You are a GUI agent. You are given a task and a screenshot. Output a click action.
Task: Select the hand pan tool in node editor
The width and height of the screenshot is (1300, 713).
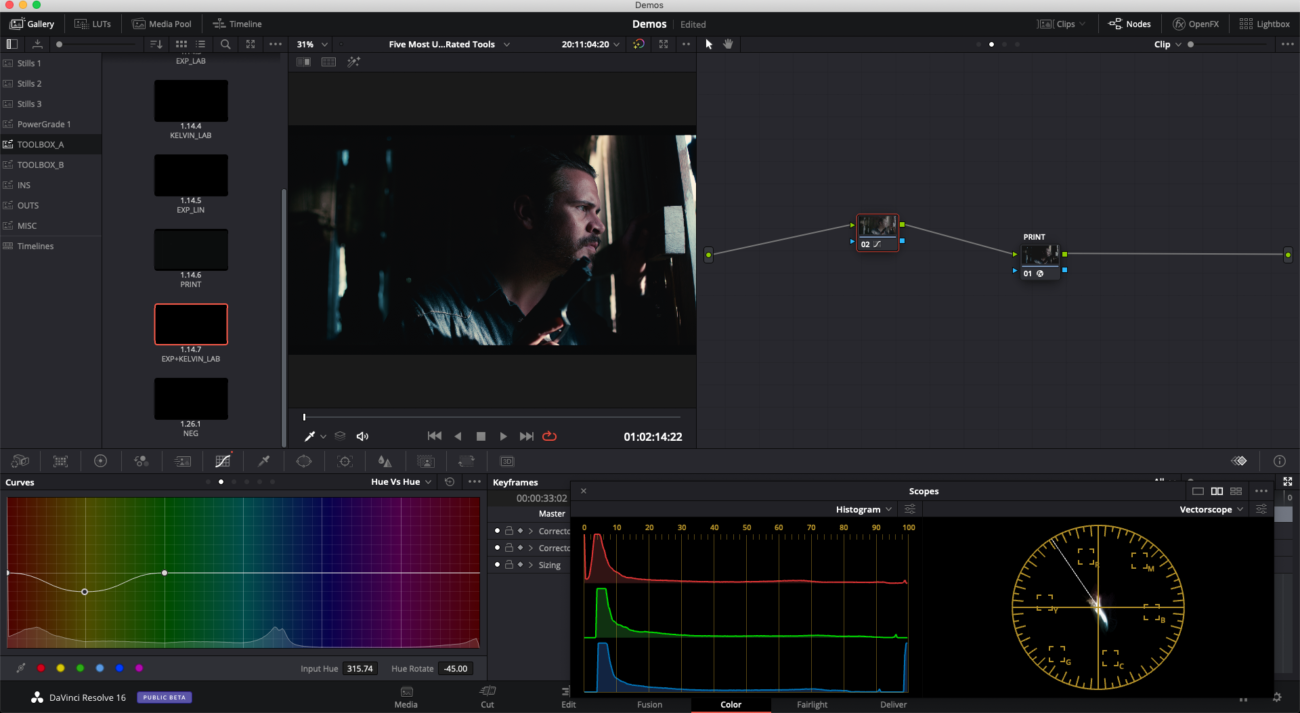click(x=728, y=44)
